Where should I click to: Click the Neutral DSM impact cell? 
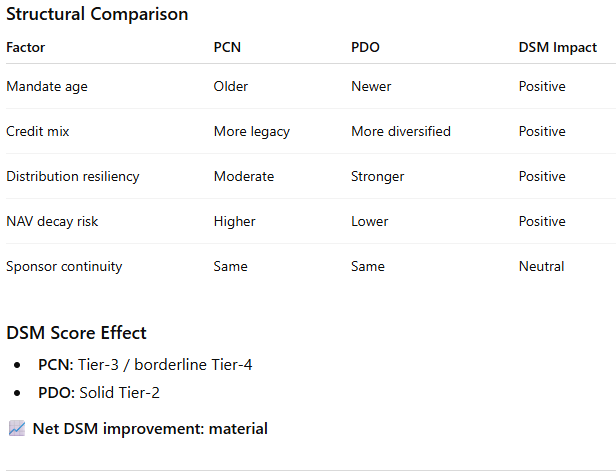click(x=541, y=267)
